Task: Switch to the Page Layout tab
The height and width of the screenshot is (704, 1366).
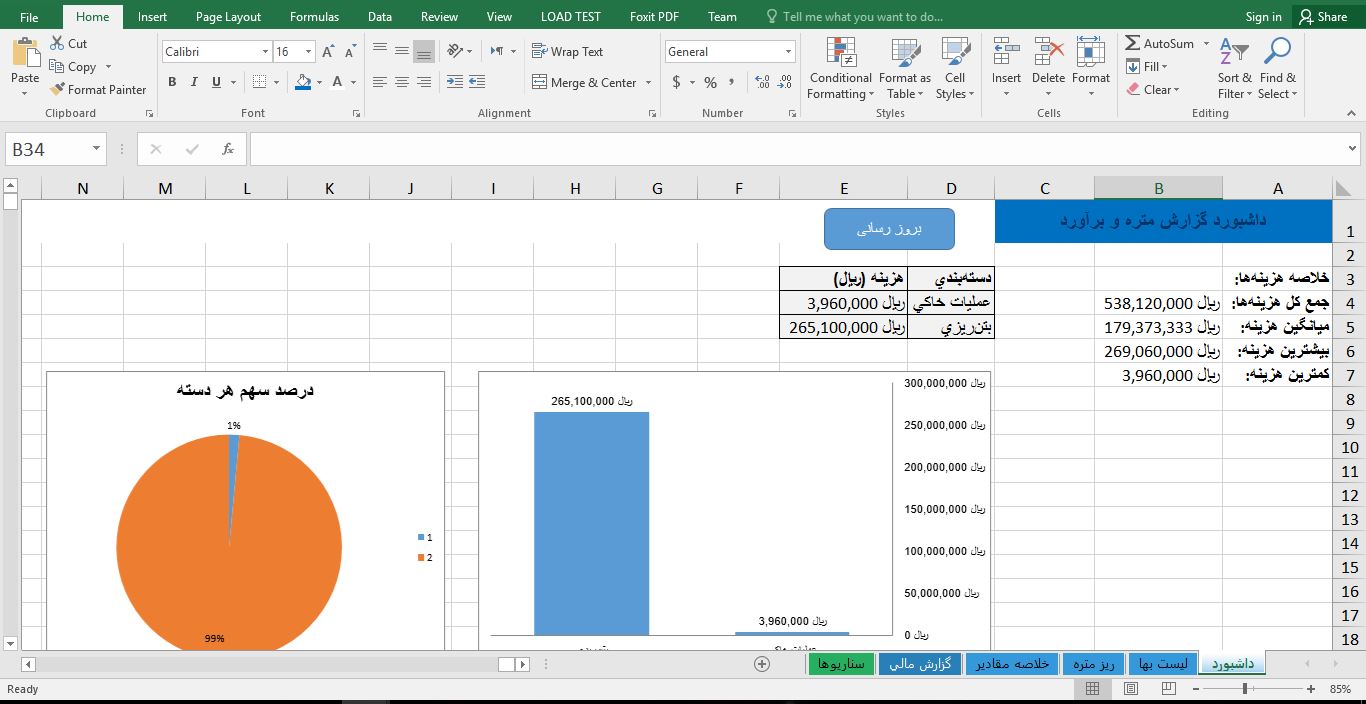Action: tap(228, 16)
